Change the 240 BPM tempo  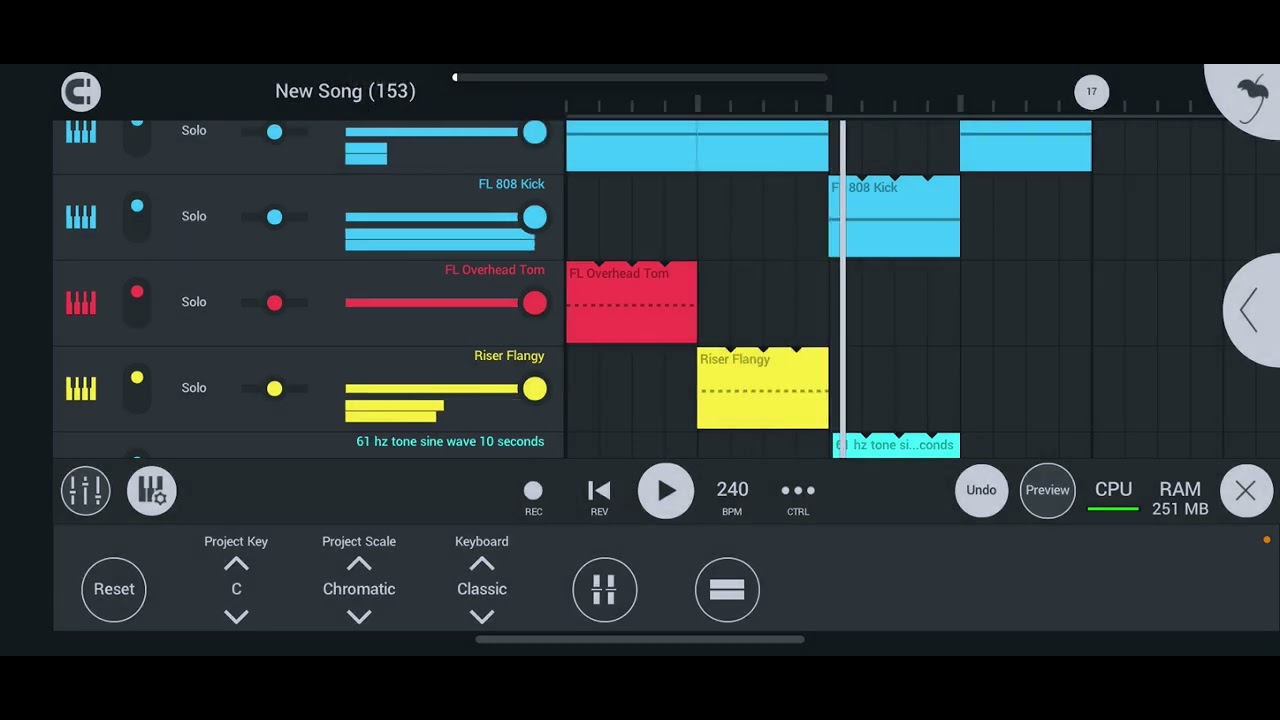732,496
